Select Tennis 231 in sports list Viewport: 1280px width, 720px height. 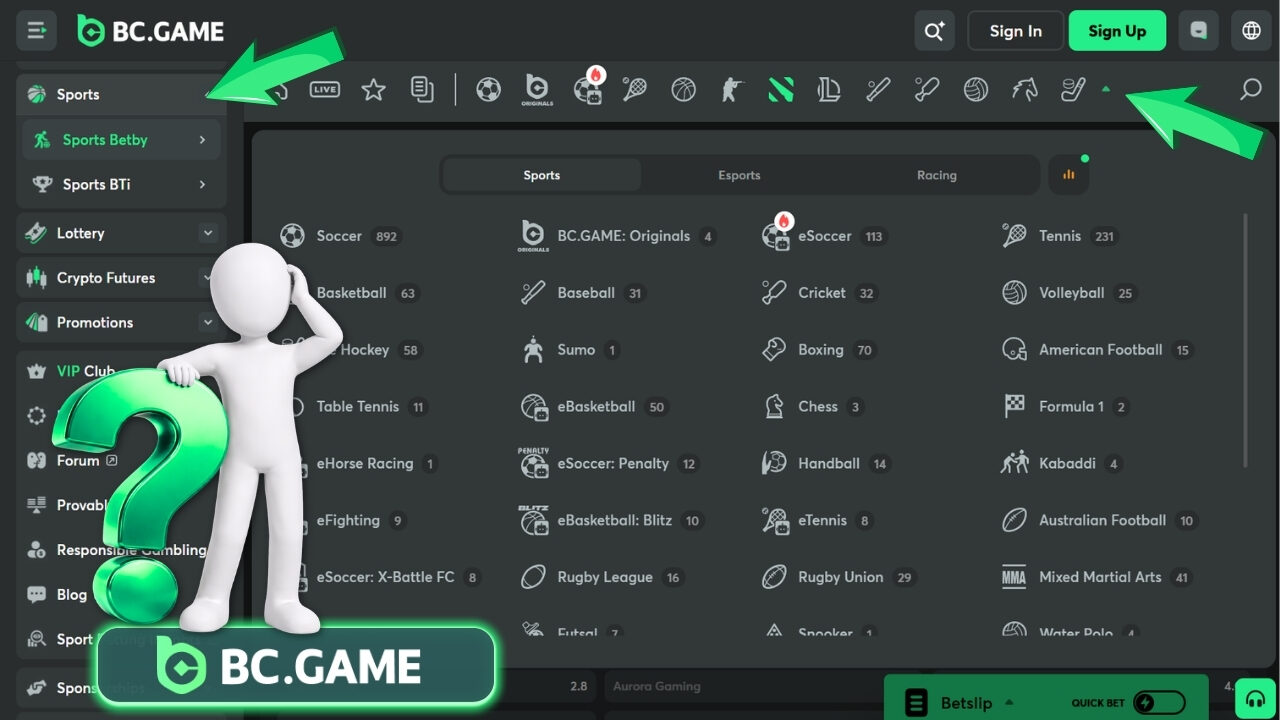tap(1059, 236)
